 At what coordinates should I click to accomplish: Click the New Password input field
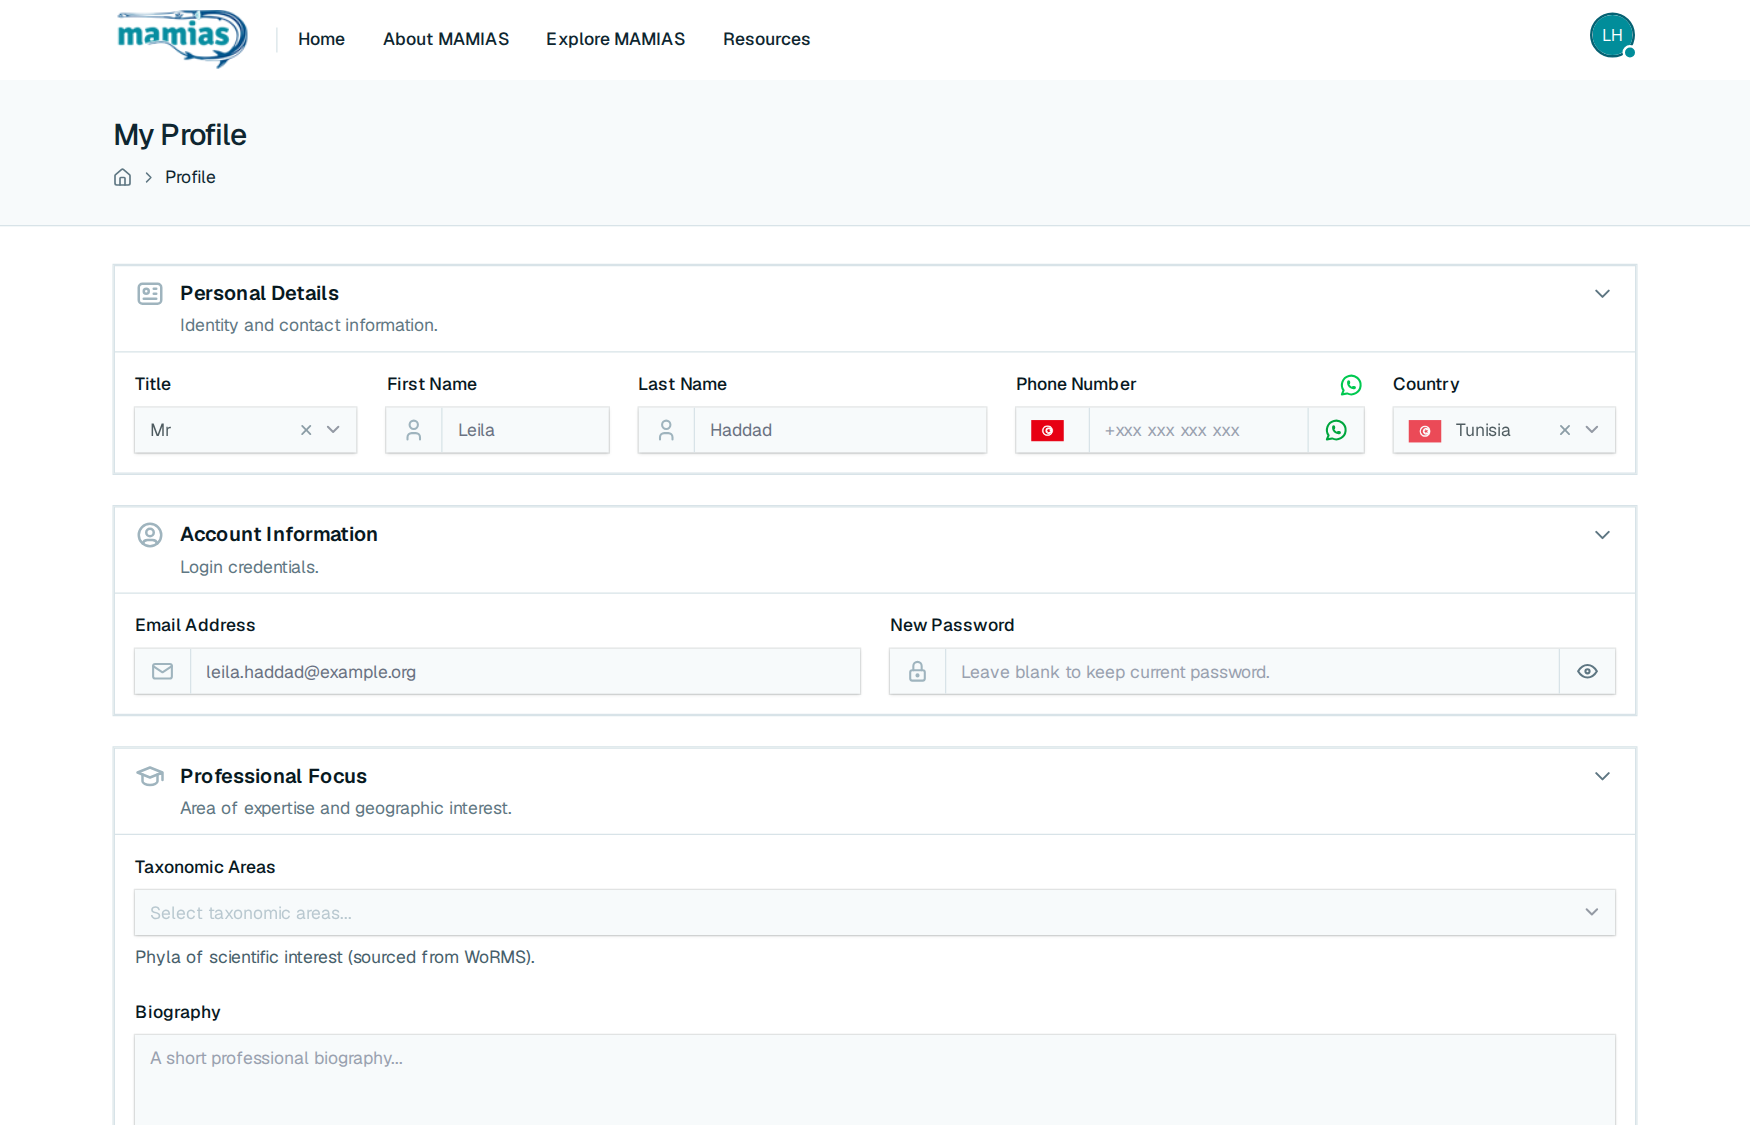[1252, 672]
